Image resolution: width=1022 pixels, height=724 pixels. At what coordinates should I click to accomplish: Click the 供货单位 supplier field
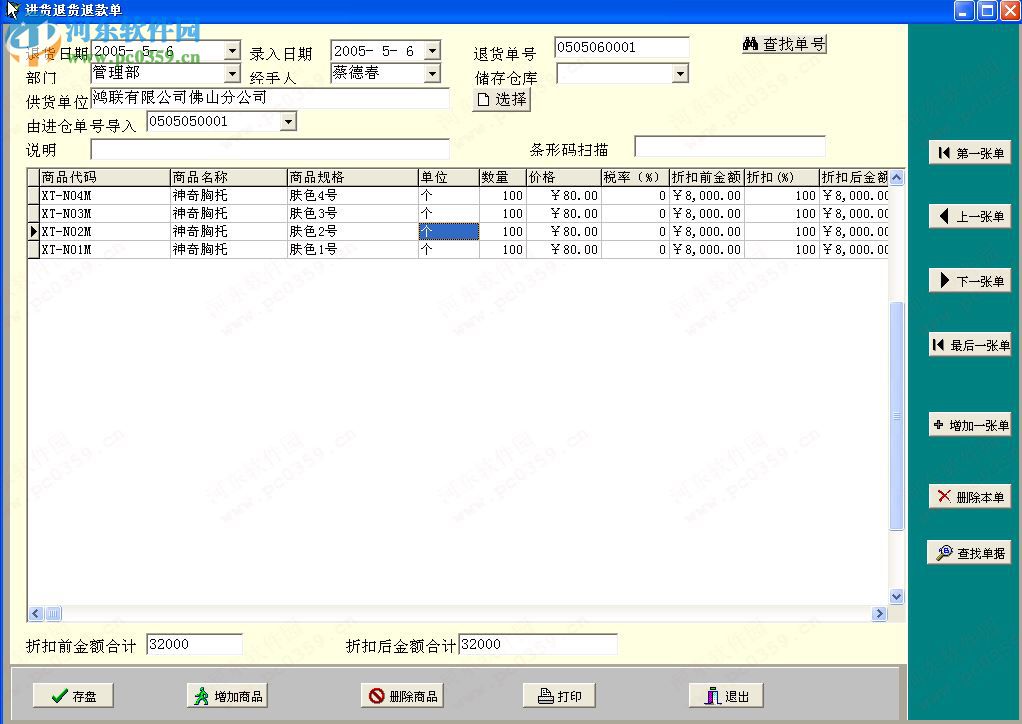pos(270,98)
